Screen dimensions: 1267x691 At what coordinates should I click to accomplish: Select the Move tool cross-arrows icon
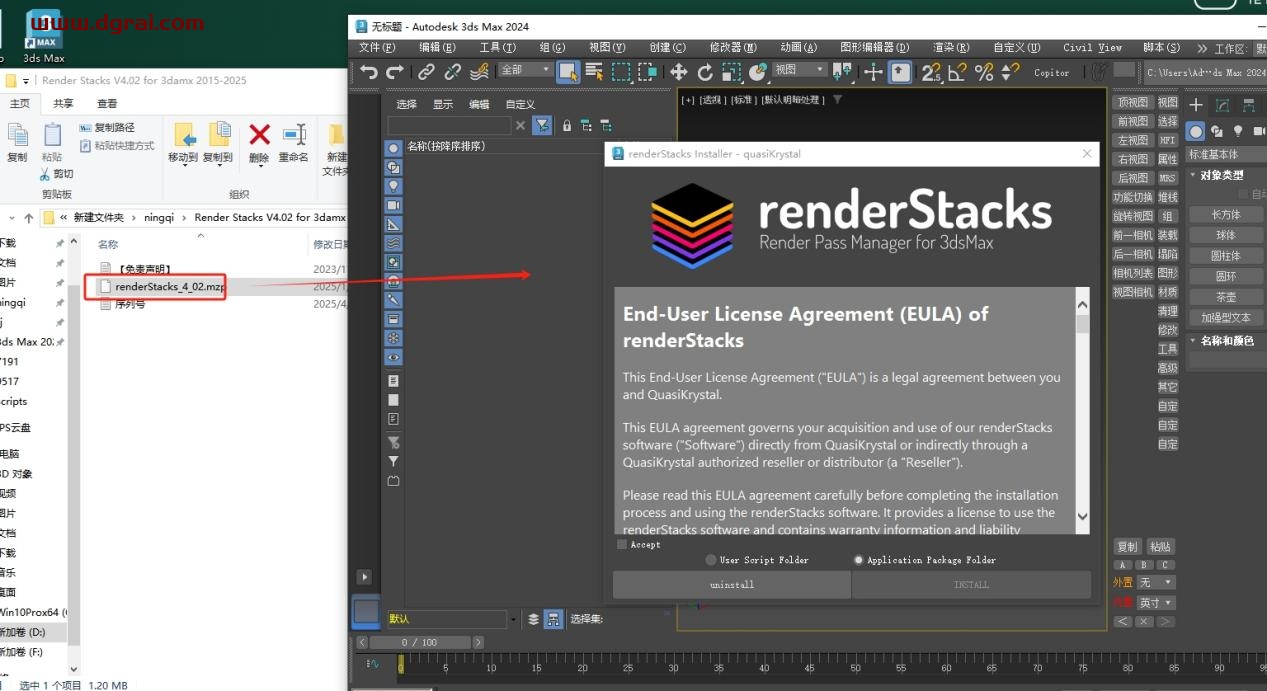click(679, 72)
